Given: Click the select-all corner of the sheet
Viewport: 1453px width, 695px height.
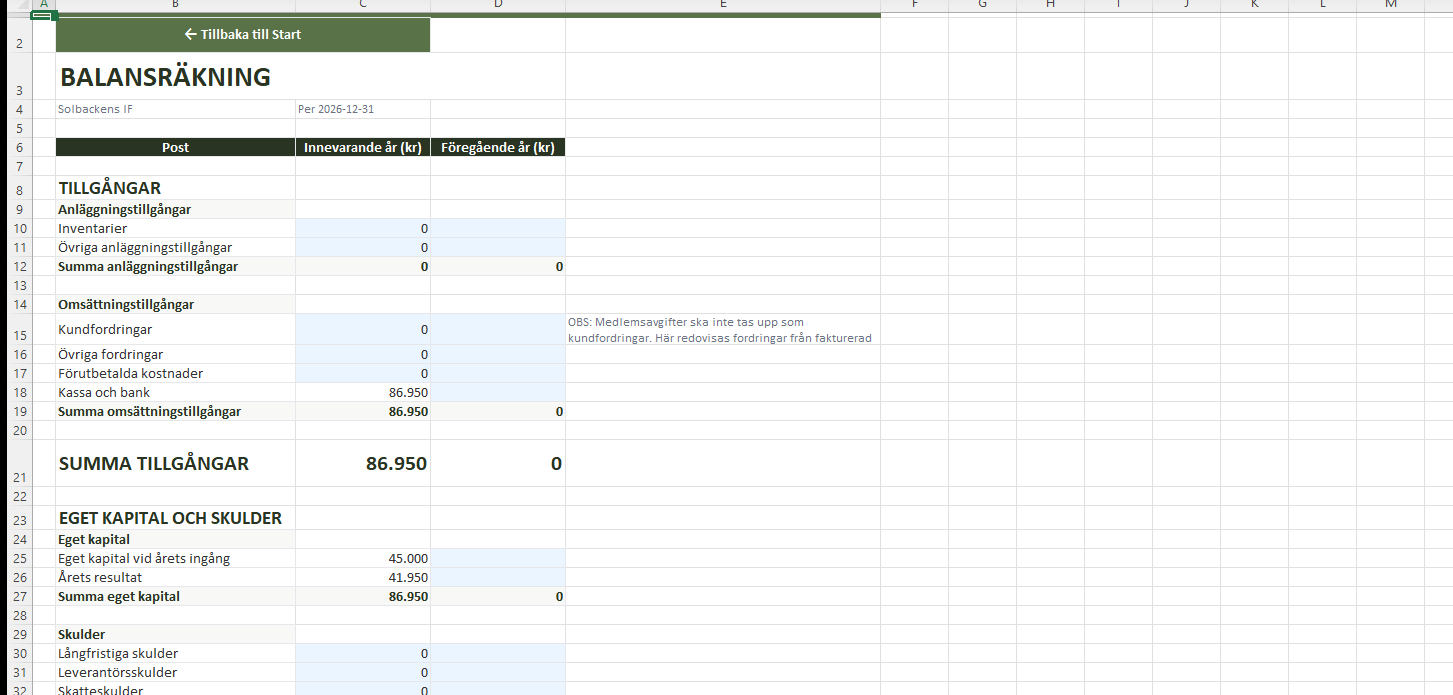Looking at the screenshot, I should point(16,5).
